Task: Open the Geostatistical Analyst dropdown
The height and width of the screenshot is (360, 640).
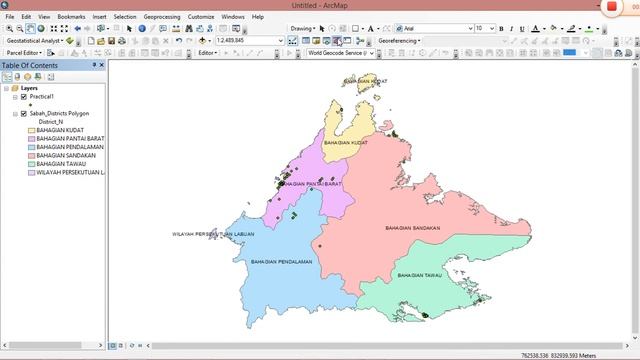Action: coord(35,41)
